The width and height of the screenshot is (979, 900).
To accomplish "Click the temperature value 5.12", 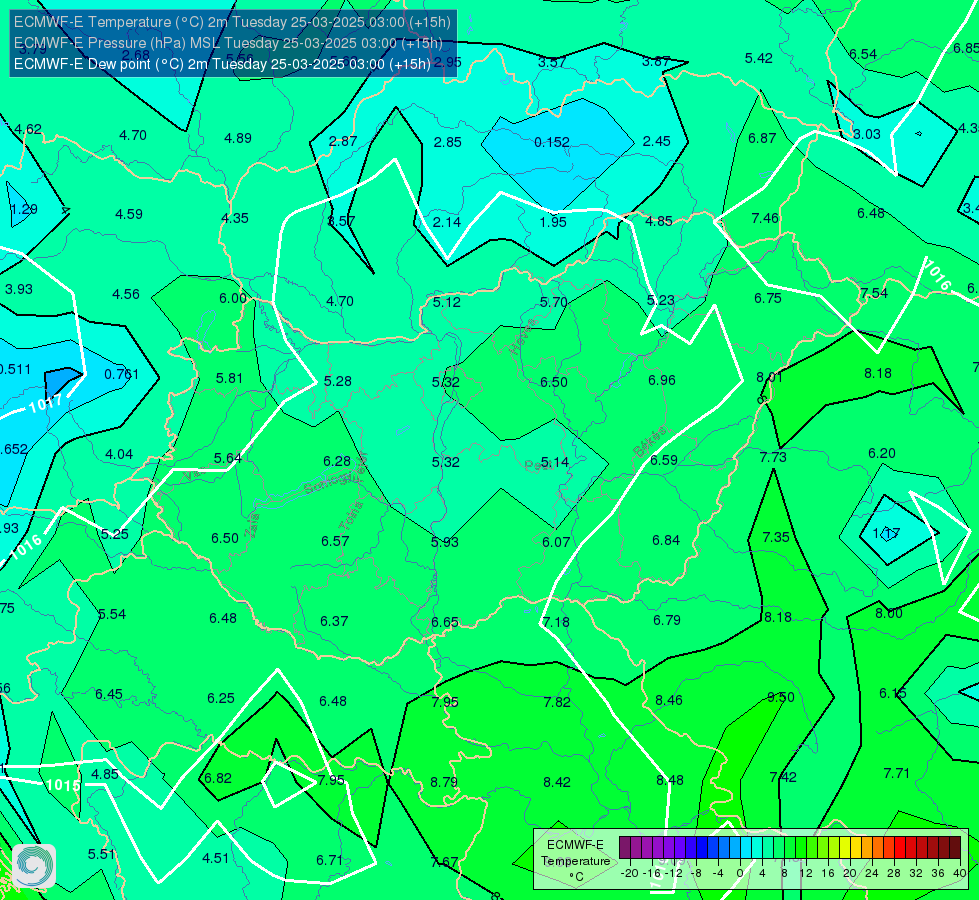I will [446, 302].
